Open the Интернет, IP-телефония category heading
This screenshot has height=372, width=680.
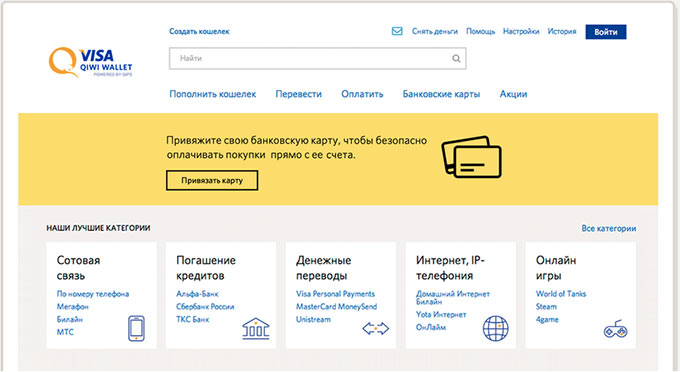(x=450, y=268)
